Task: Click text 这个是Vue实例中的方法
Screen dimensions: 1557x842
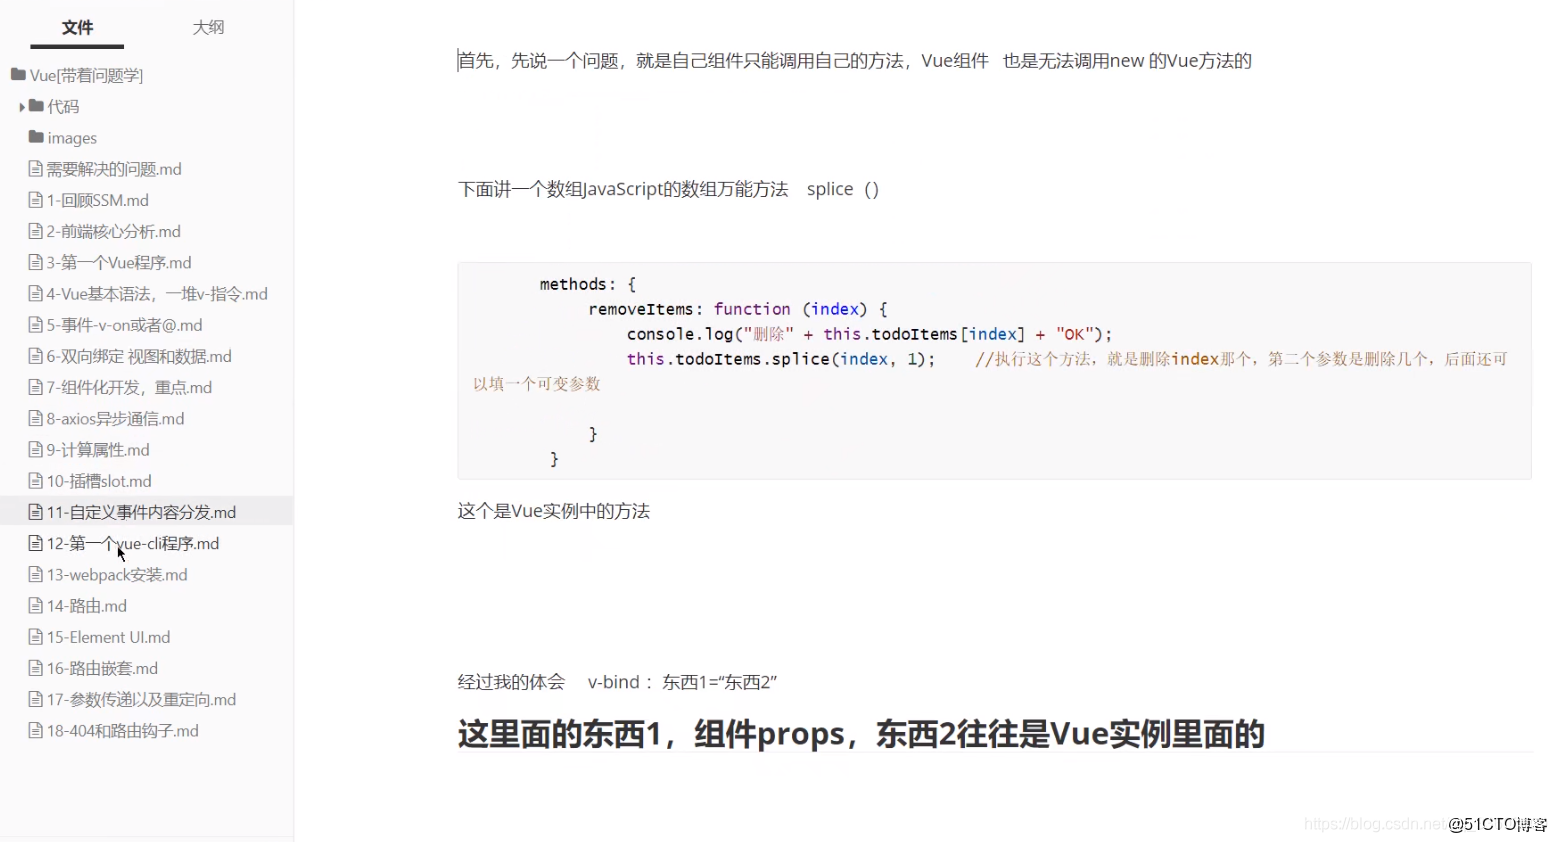Action: [554, 511]
